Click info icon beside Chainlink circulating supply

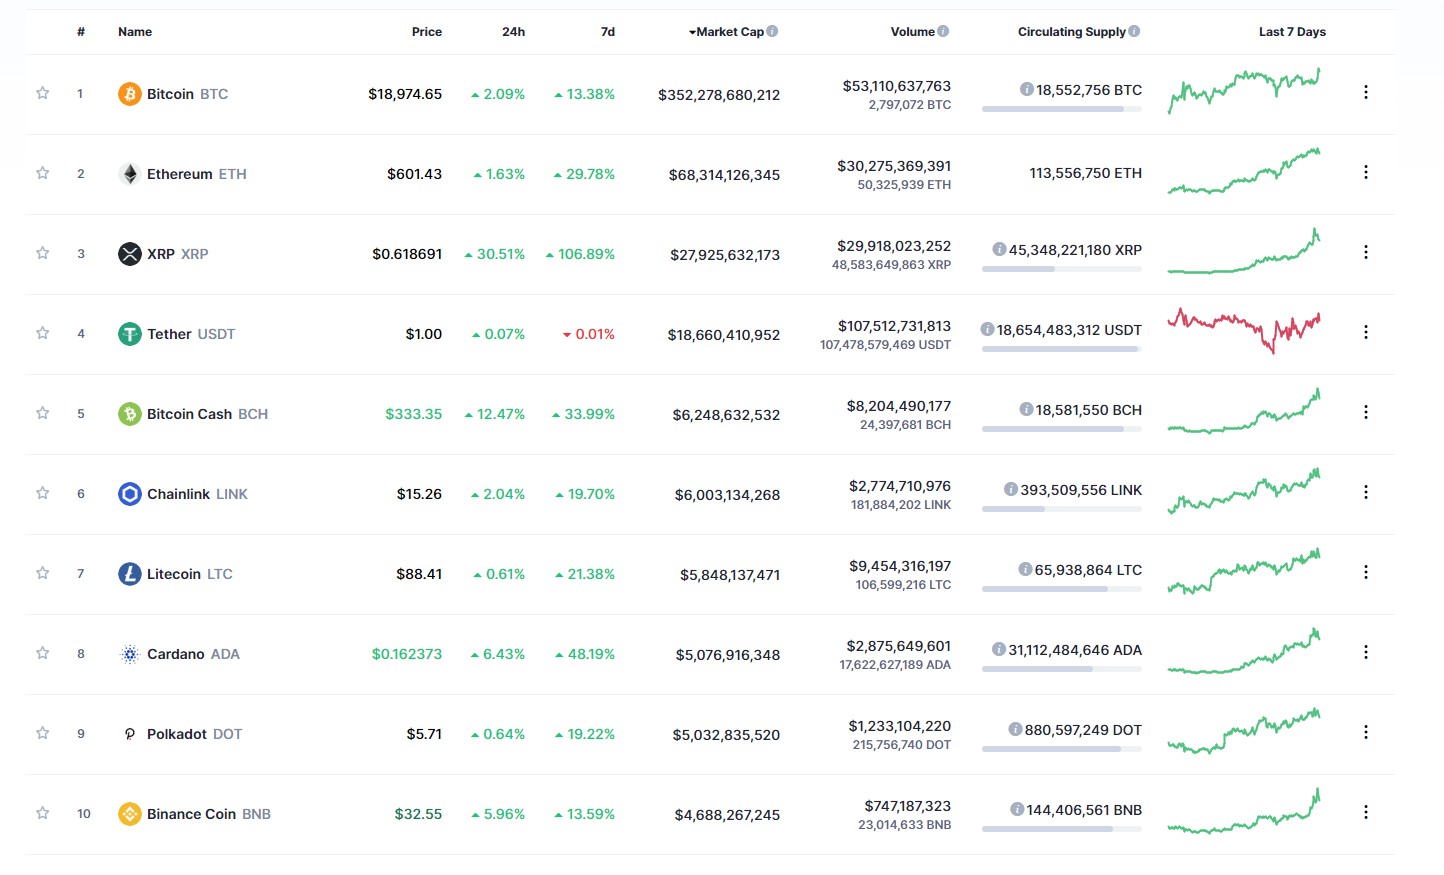pyautogui.click(x=1011, y=489)
